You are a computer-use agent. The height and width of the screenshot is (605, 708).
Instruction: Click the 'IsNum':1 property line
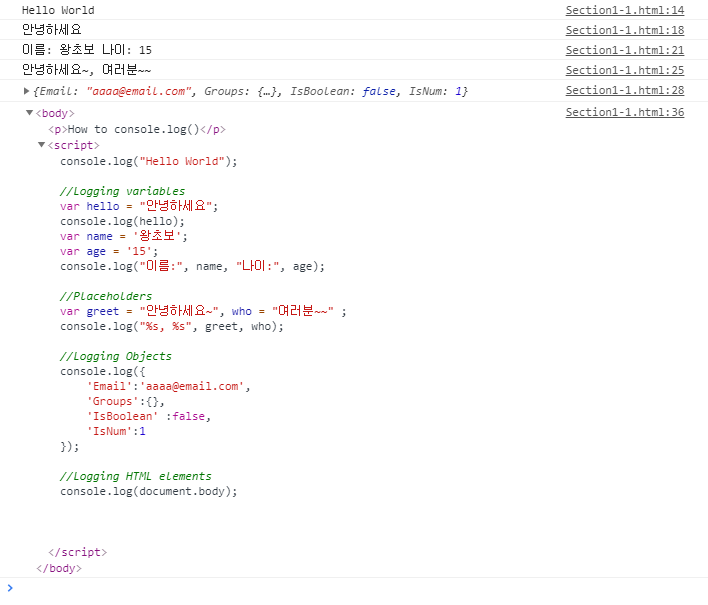tap(116, 431)
